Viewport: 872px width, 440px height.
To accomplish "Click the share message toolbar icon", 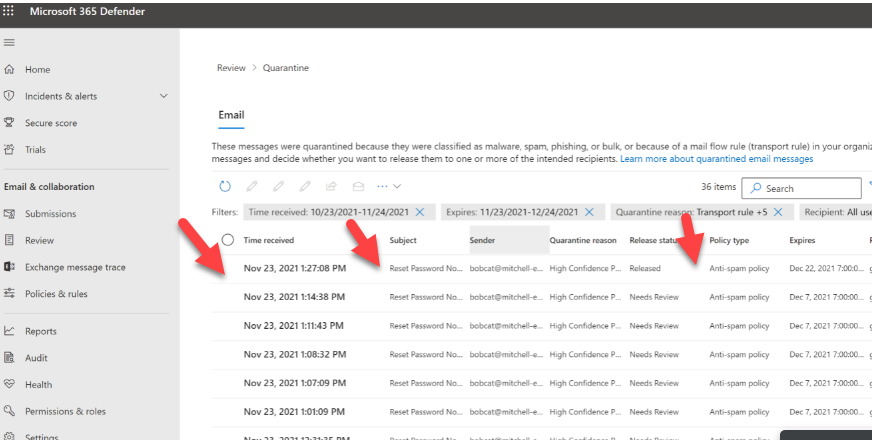I will [331, 186].
